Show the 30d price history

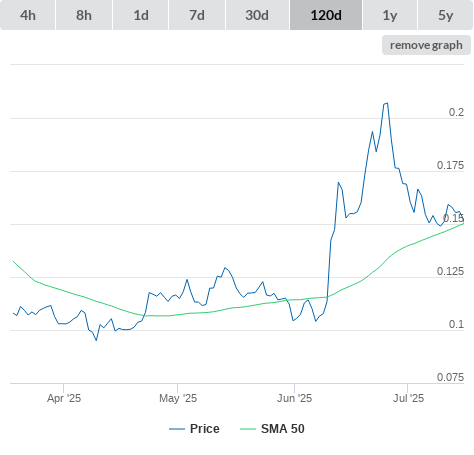click(x=257, y=15)
